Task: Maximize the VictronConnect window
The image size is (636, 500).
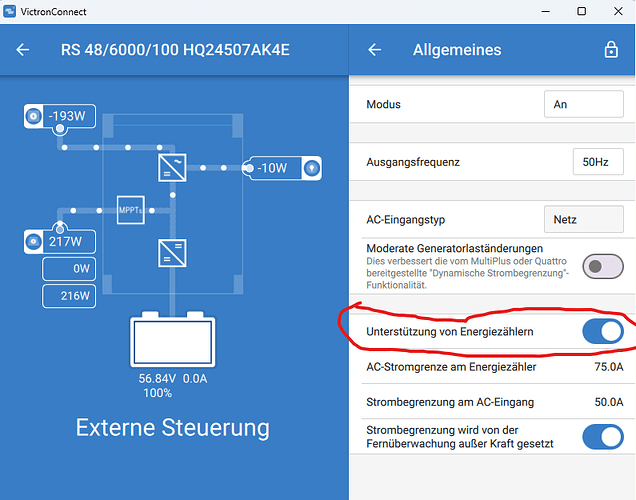Action: (x=581, y=11)
